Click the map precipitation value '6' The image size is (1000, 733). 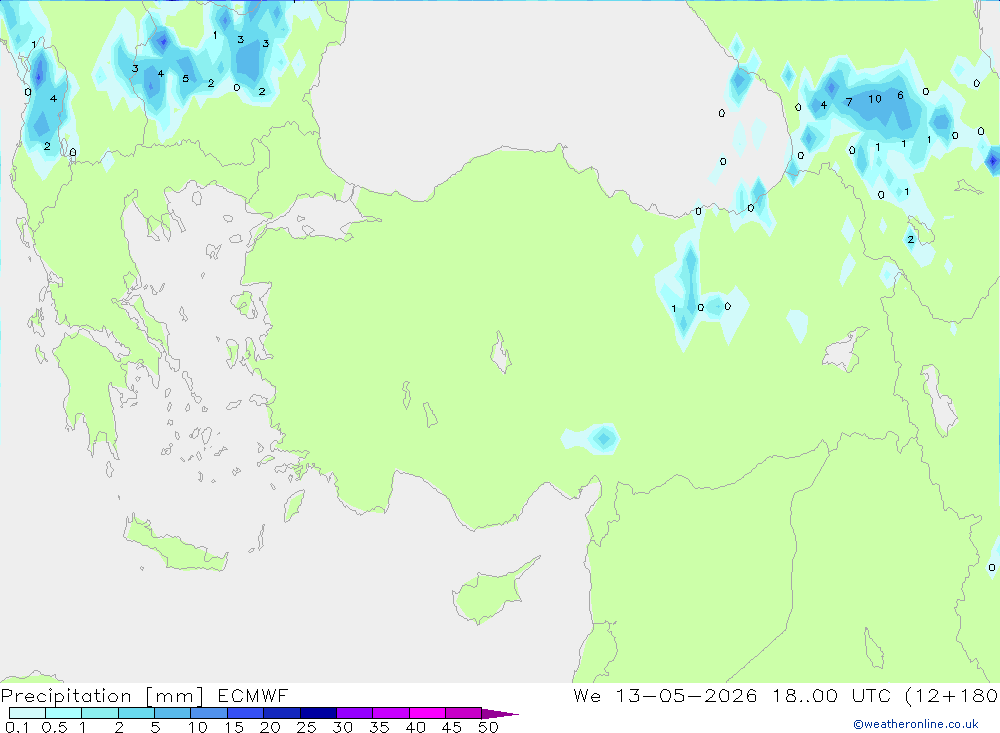[x=901, y=95]
